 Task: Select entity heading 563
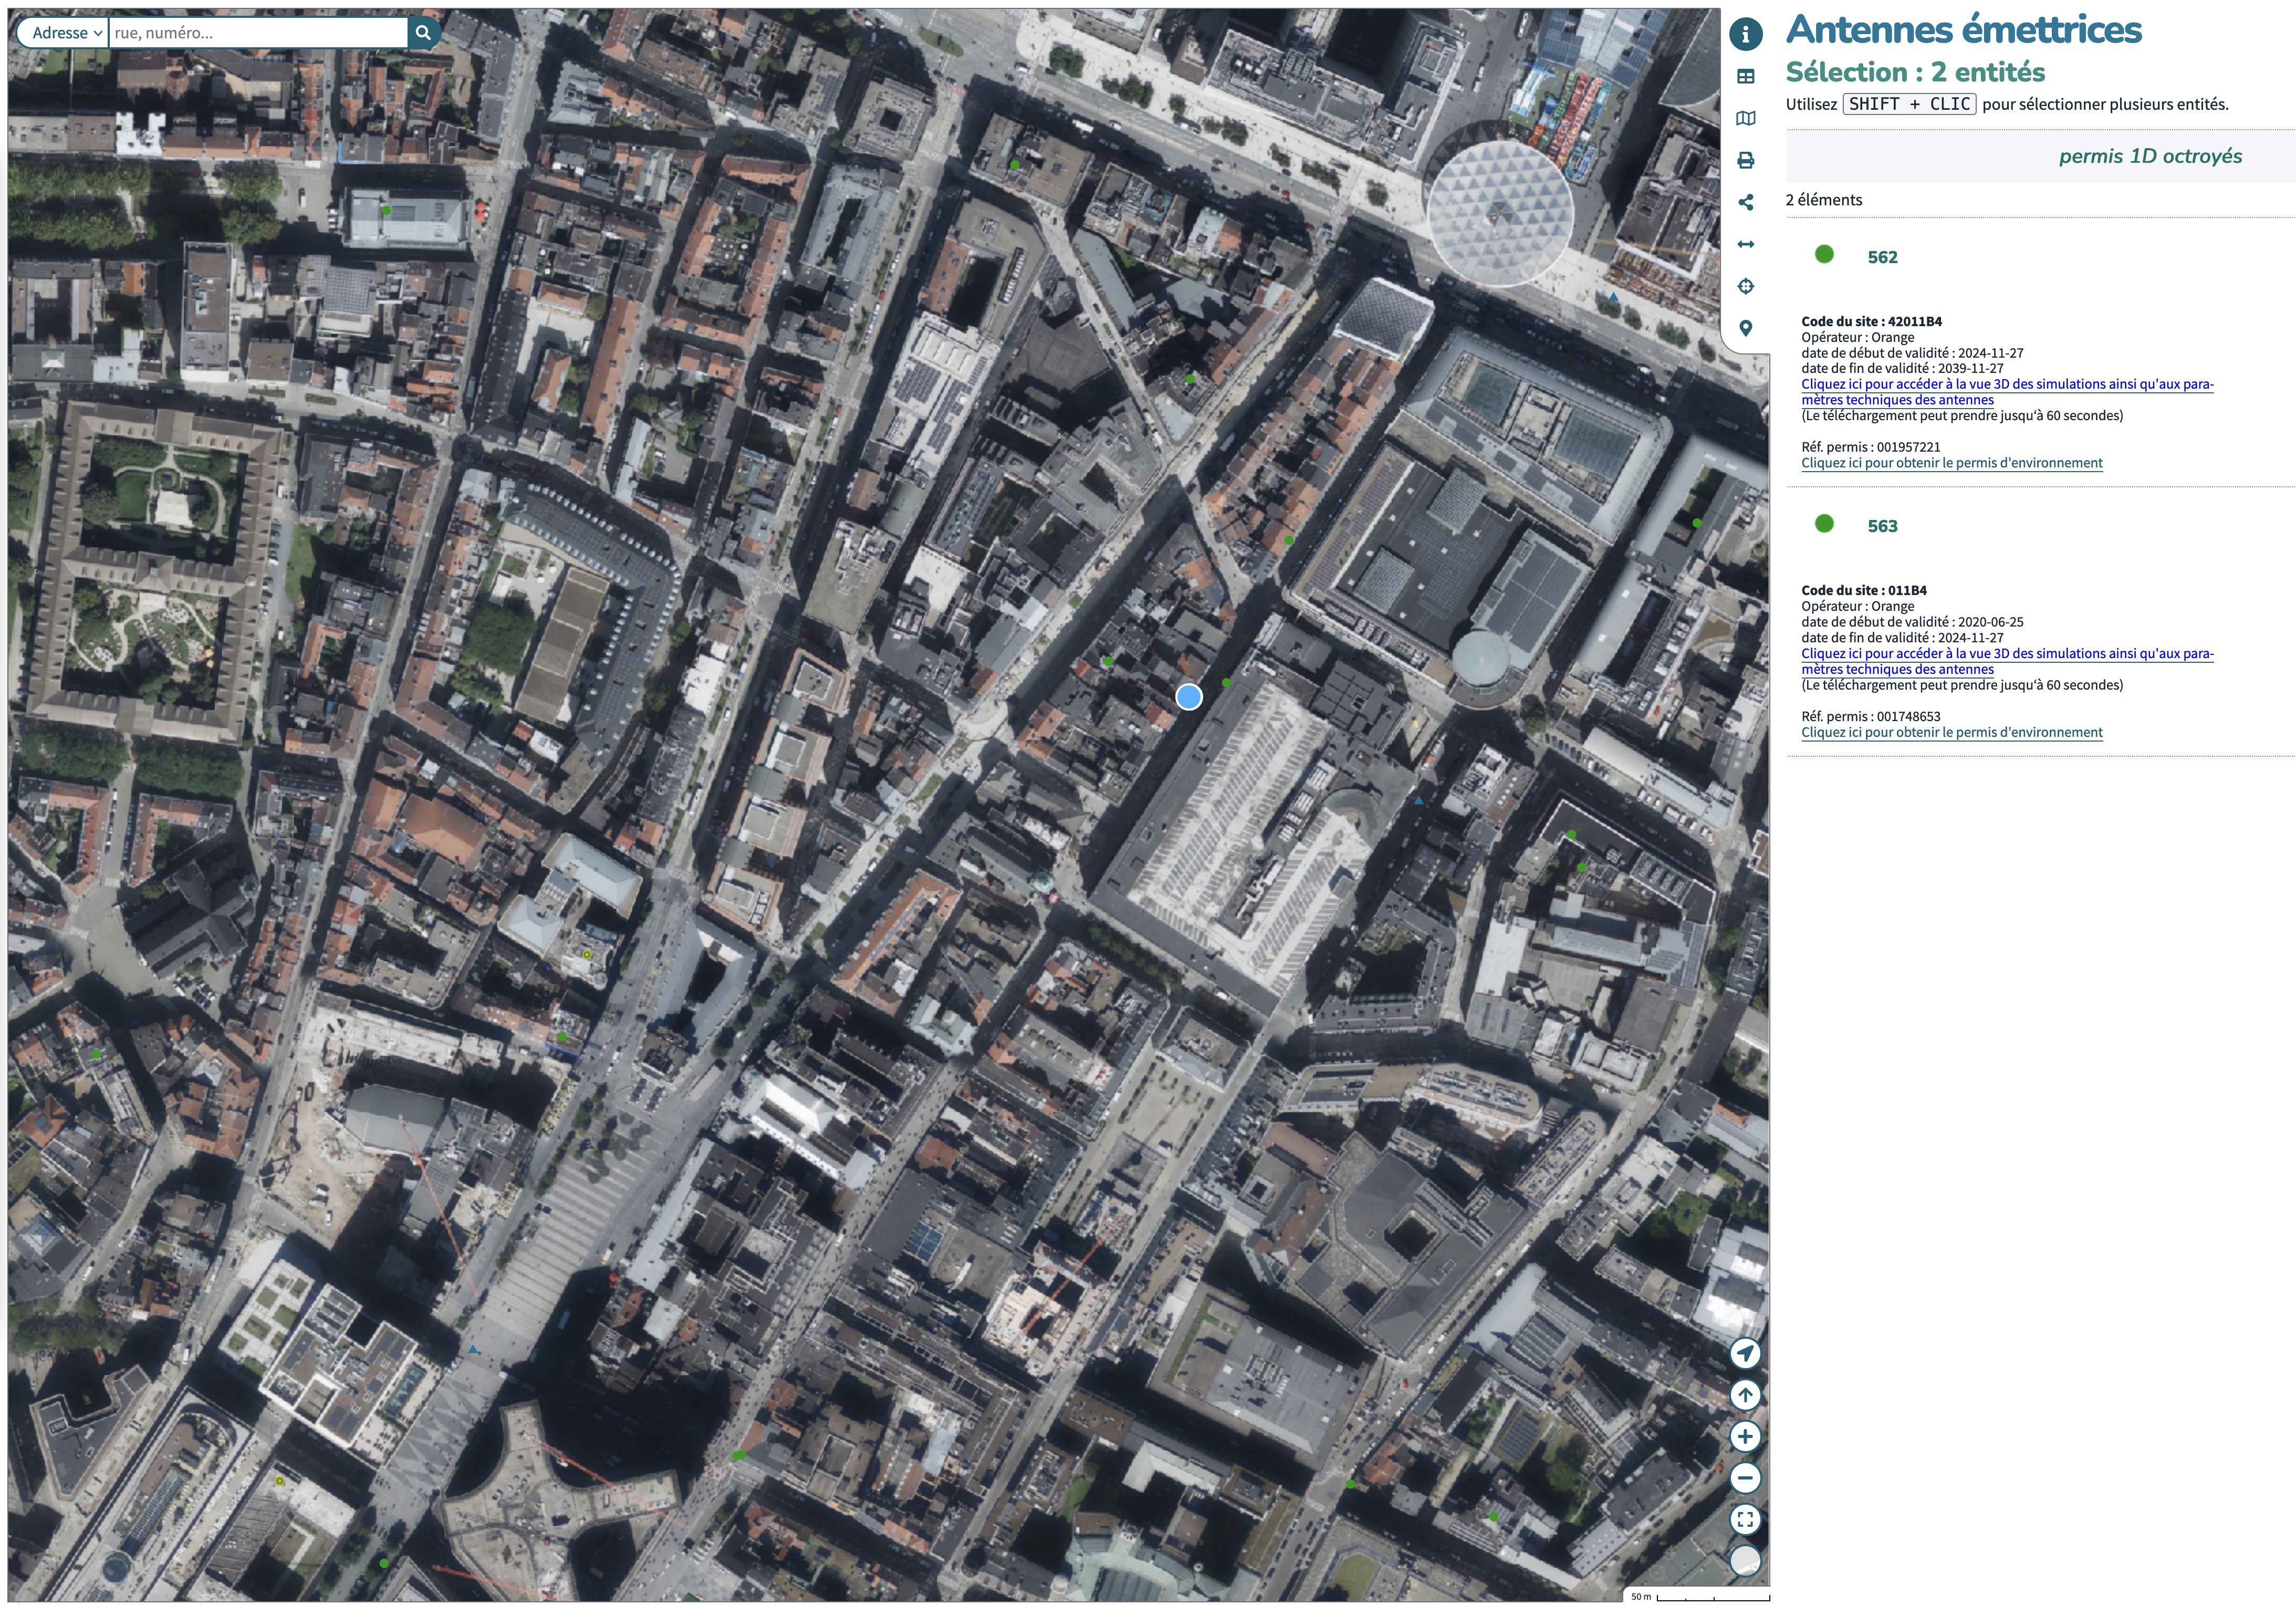(1882, 526)
